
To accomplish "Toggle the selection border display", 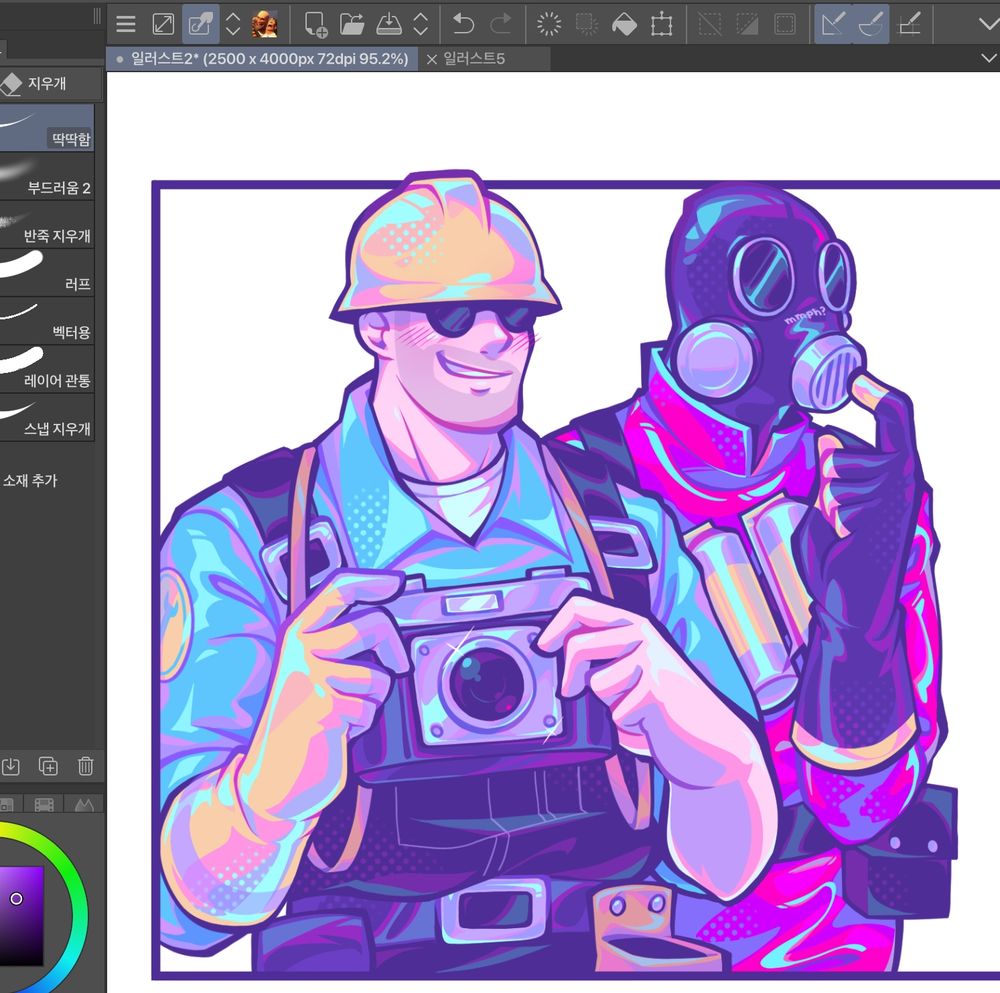I will pyautogui.click(x=784, y=24).
